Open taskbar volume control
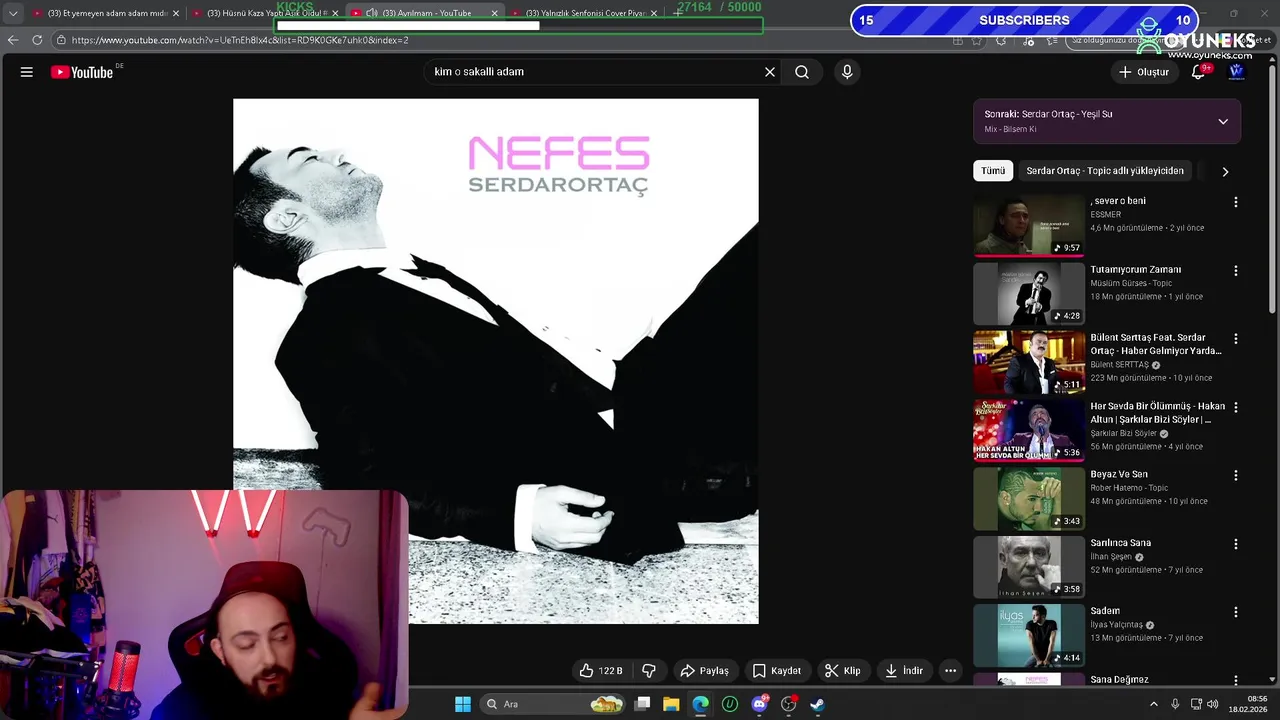 [1212, 704]
